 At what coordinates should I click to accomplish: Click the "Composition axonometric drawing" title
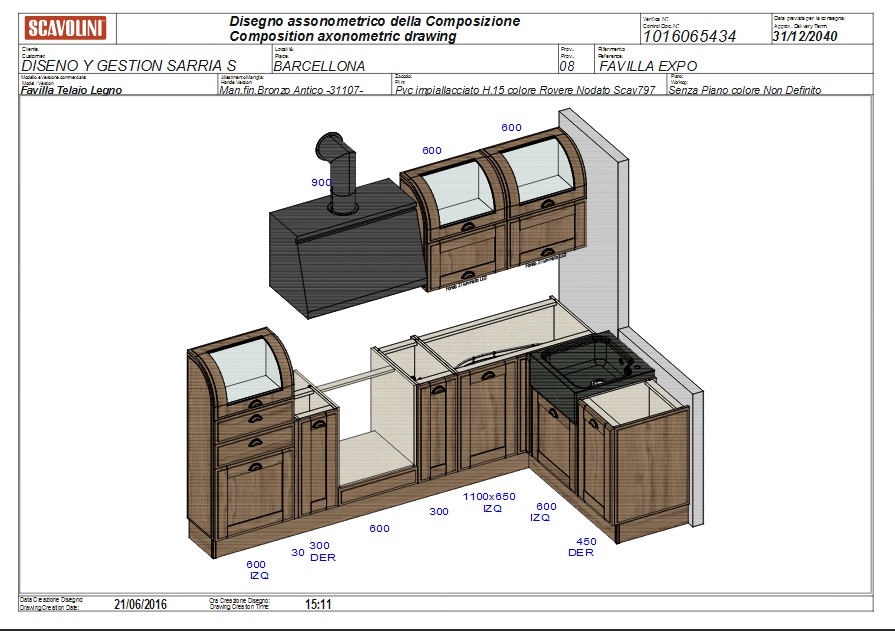[x=342, y=36]
